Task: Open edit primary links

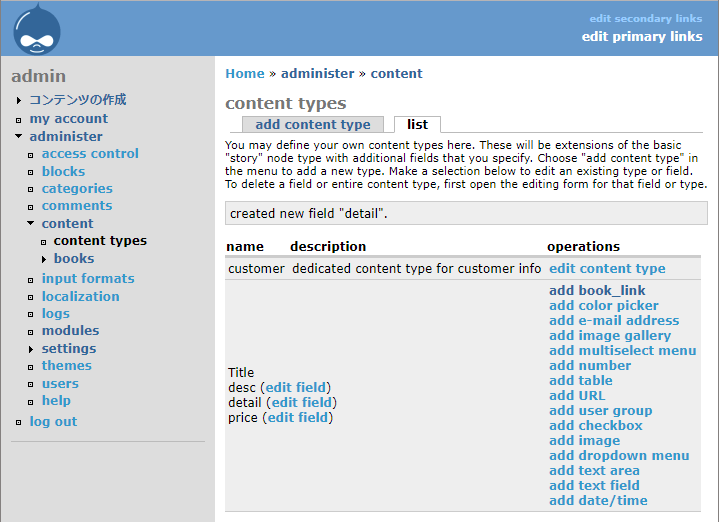Action: point(642,37)
